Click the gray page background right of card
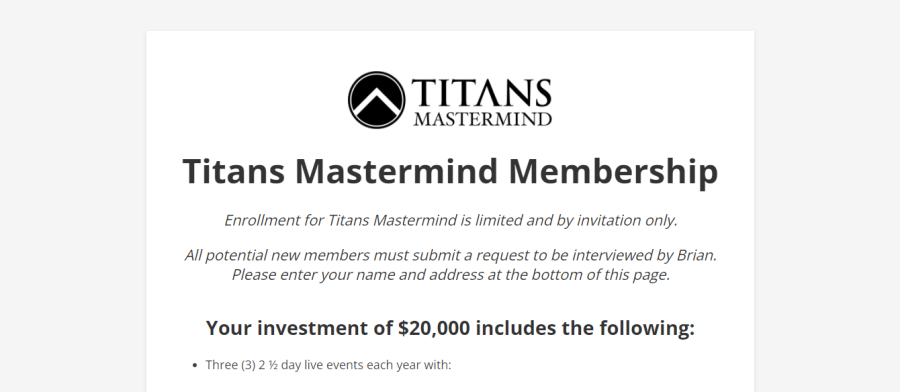 tap(827, 196)
